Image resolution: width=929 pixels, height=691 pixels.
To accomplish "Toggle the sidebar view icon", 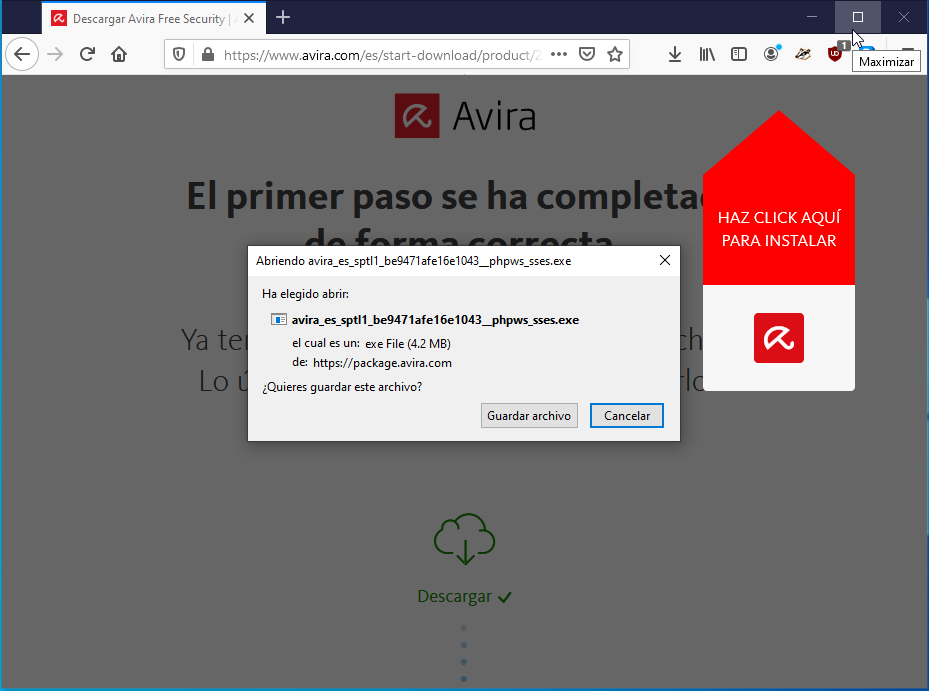I will 739,55.
